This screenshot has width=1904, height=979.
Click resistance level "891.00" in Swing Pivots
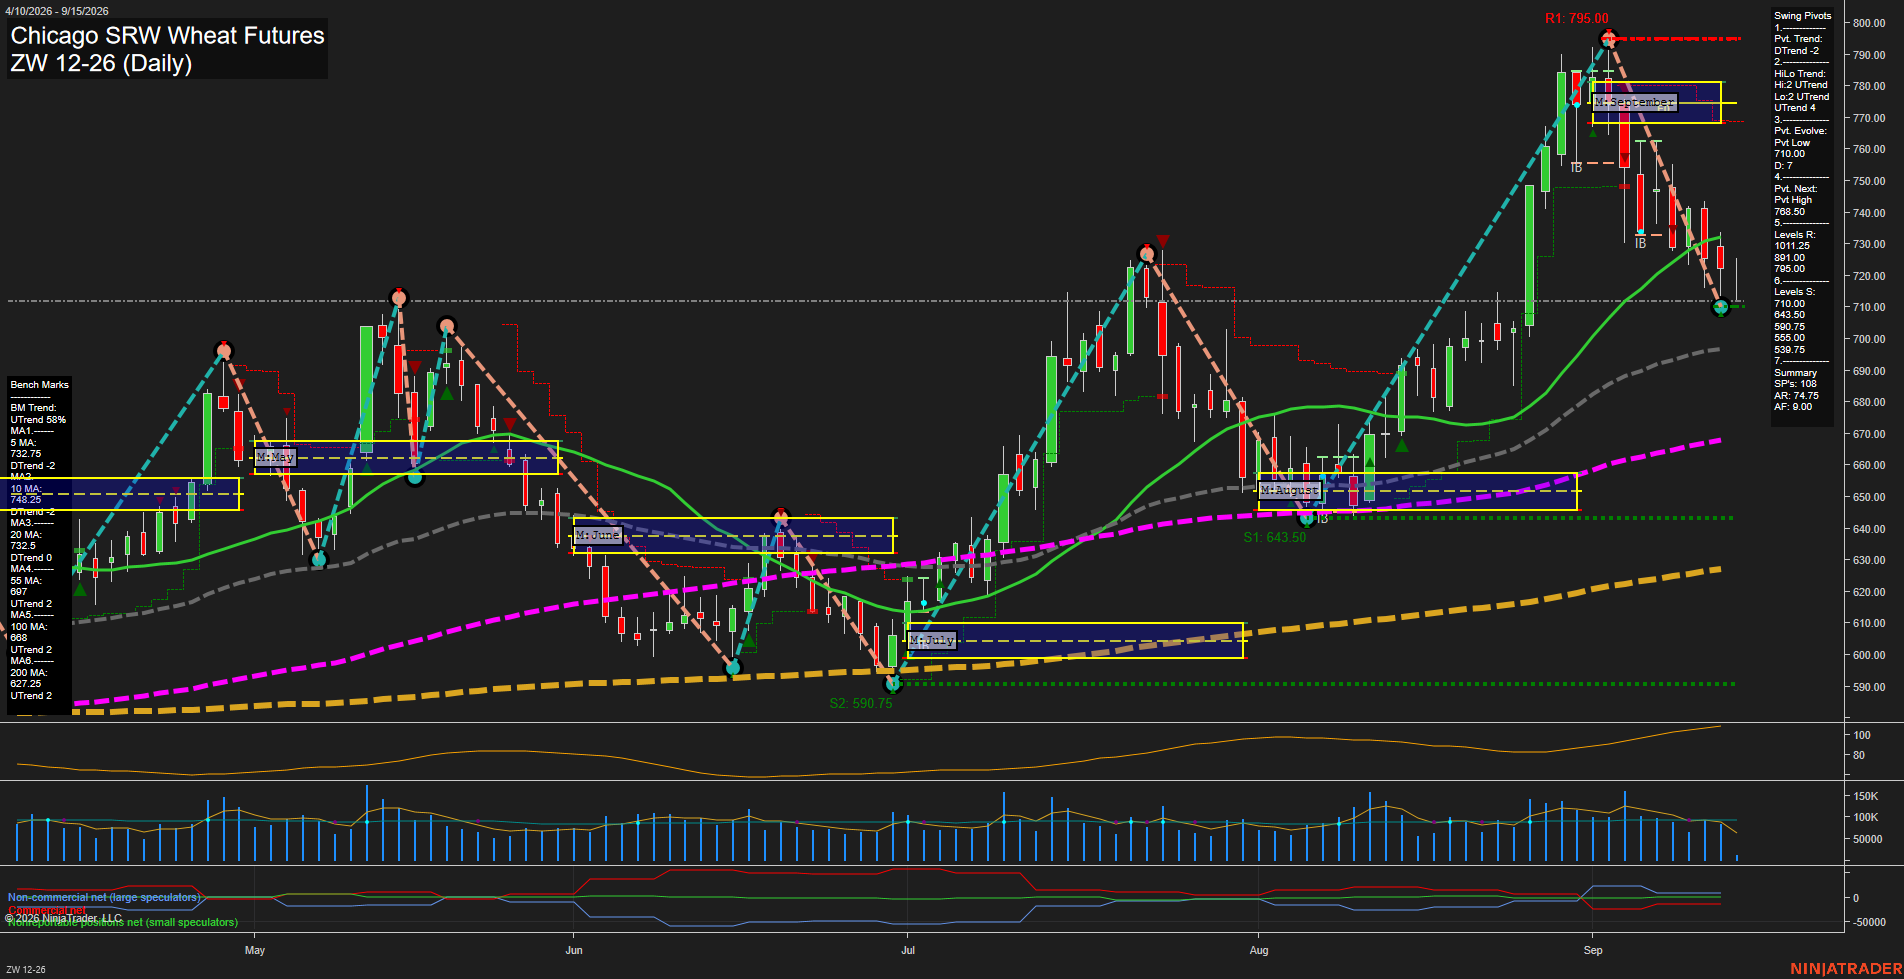[x=1790, y=258]
